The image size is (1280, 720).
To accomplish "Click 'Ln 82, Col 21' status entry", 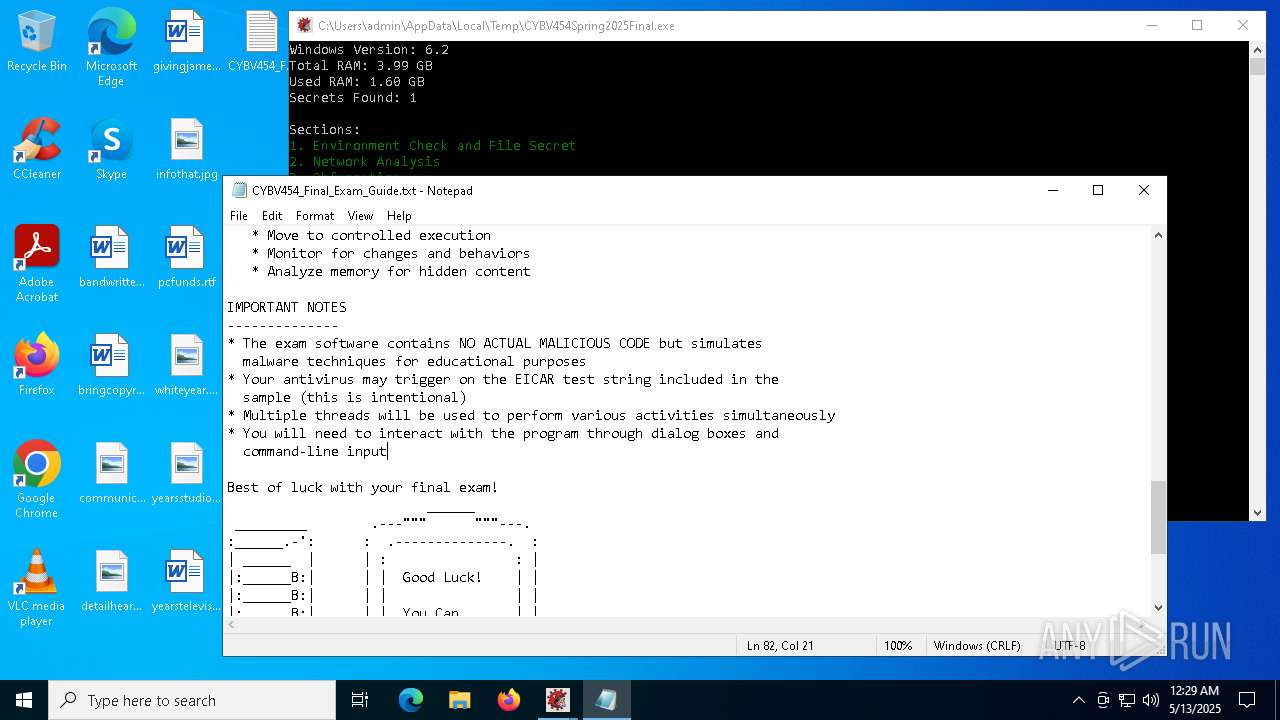I will (780, 645).
